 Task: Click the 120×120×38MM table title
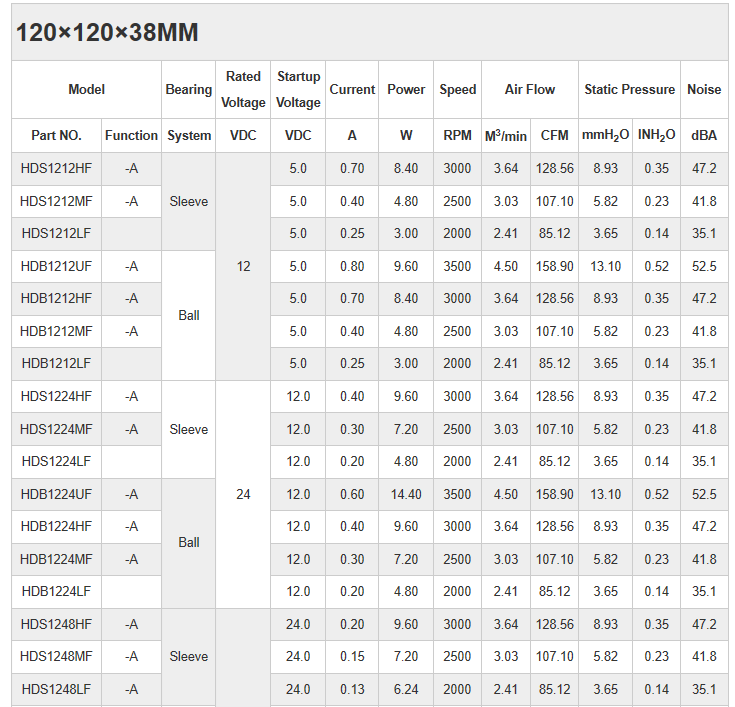pos(107,33)
